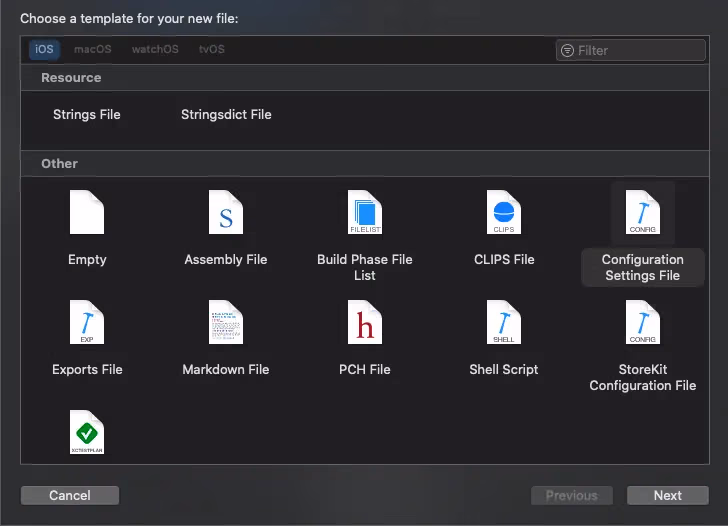The height and width of the screenshot is (526, 728).
Task: Switch to the iOS platform tab
Action: click(x=45, y=49)
